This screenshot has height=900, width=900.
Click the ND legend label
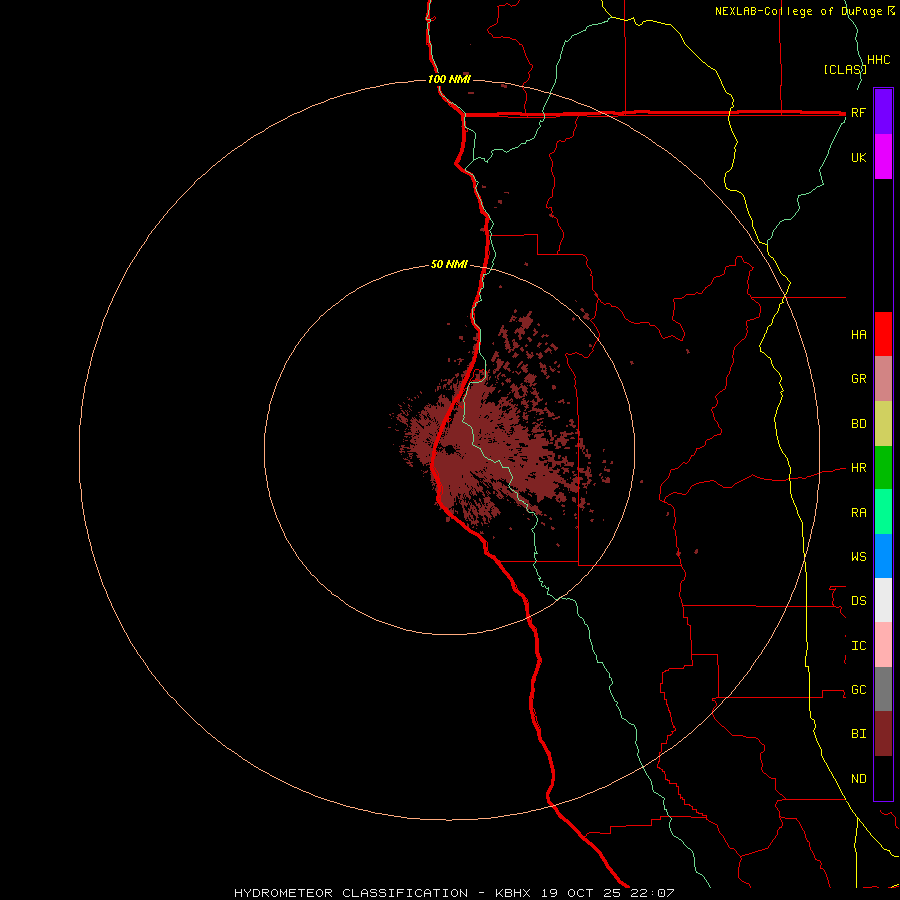click(x=858, y=779)
